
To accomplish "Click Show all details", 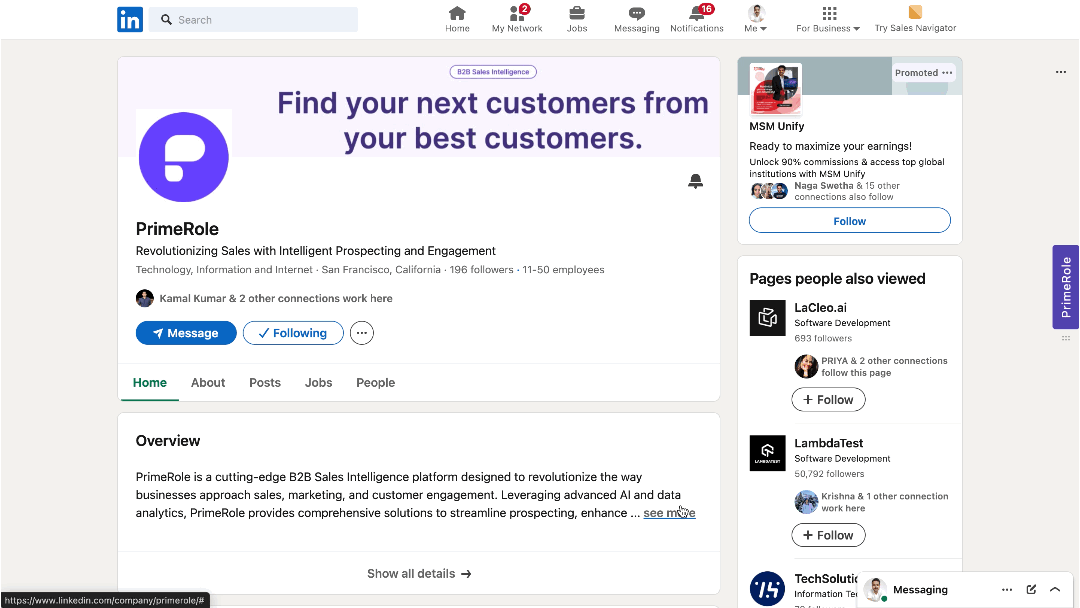I will 419,574.
